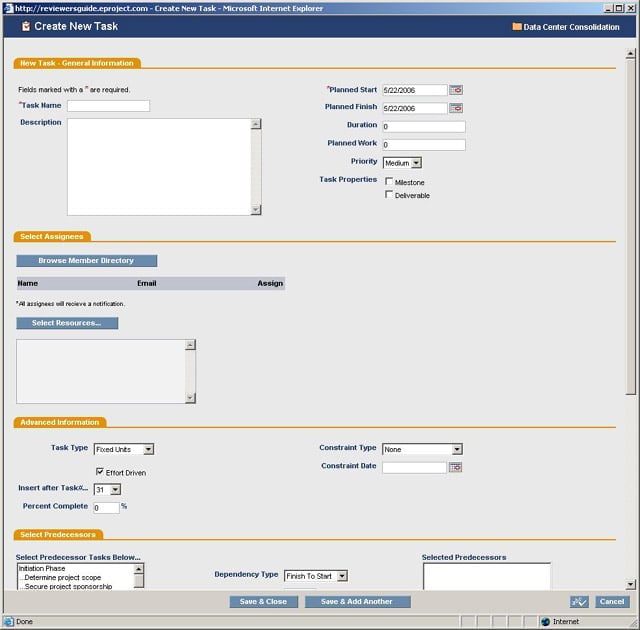Click the spell check icon beside Cancel
640x630 pixels.
pyautogui.click(x=579, y=601)
